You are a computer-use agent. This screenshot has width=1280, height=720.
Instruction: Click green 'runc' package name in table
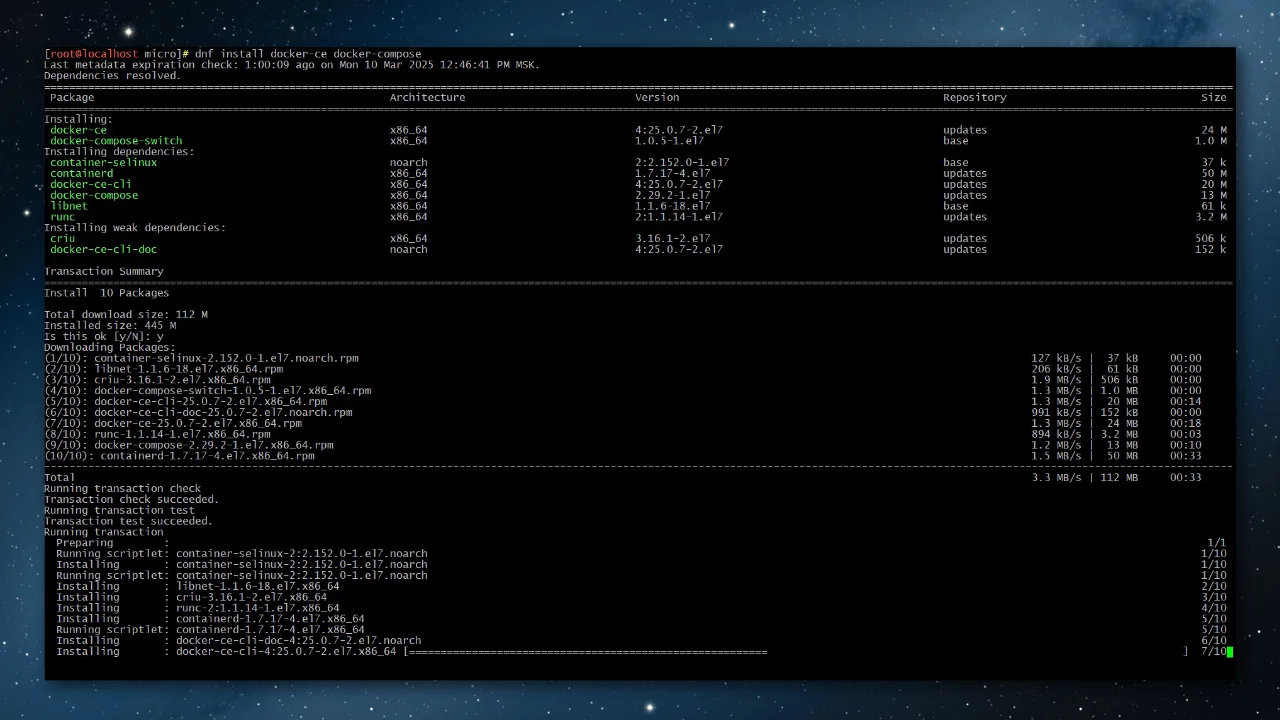tap(63, 217)
